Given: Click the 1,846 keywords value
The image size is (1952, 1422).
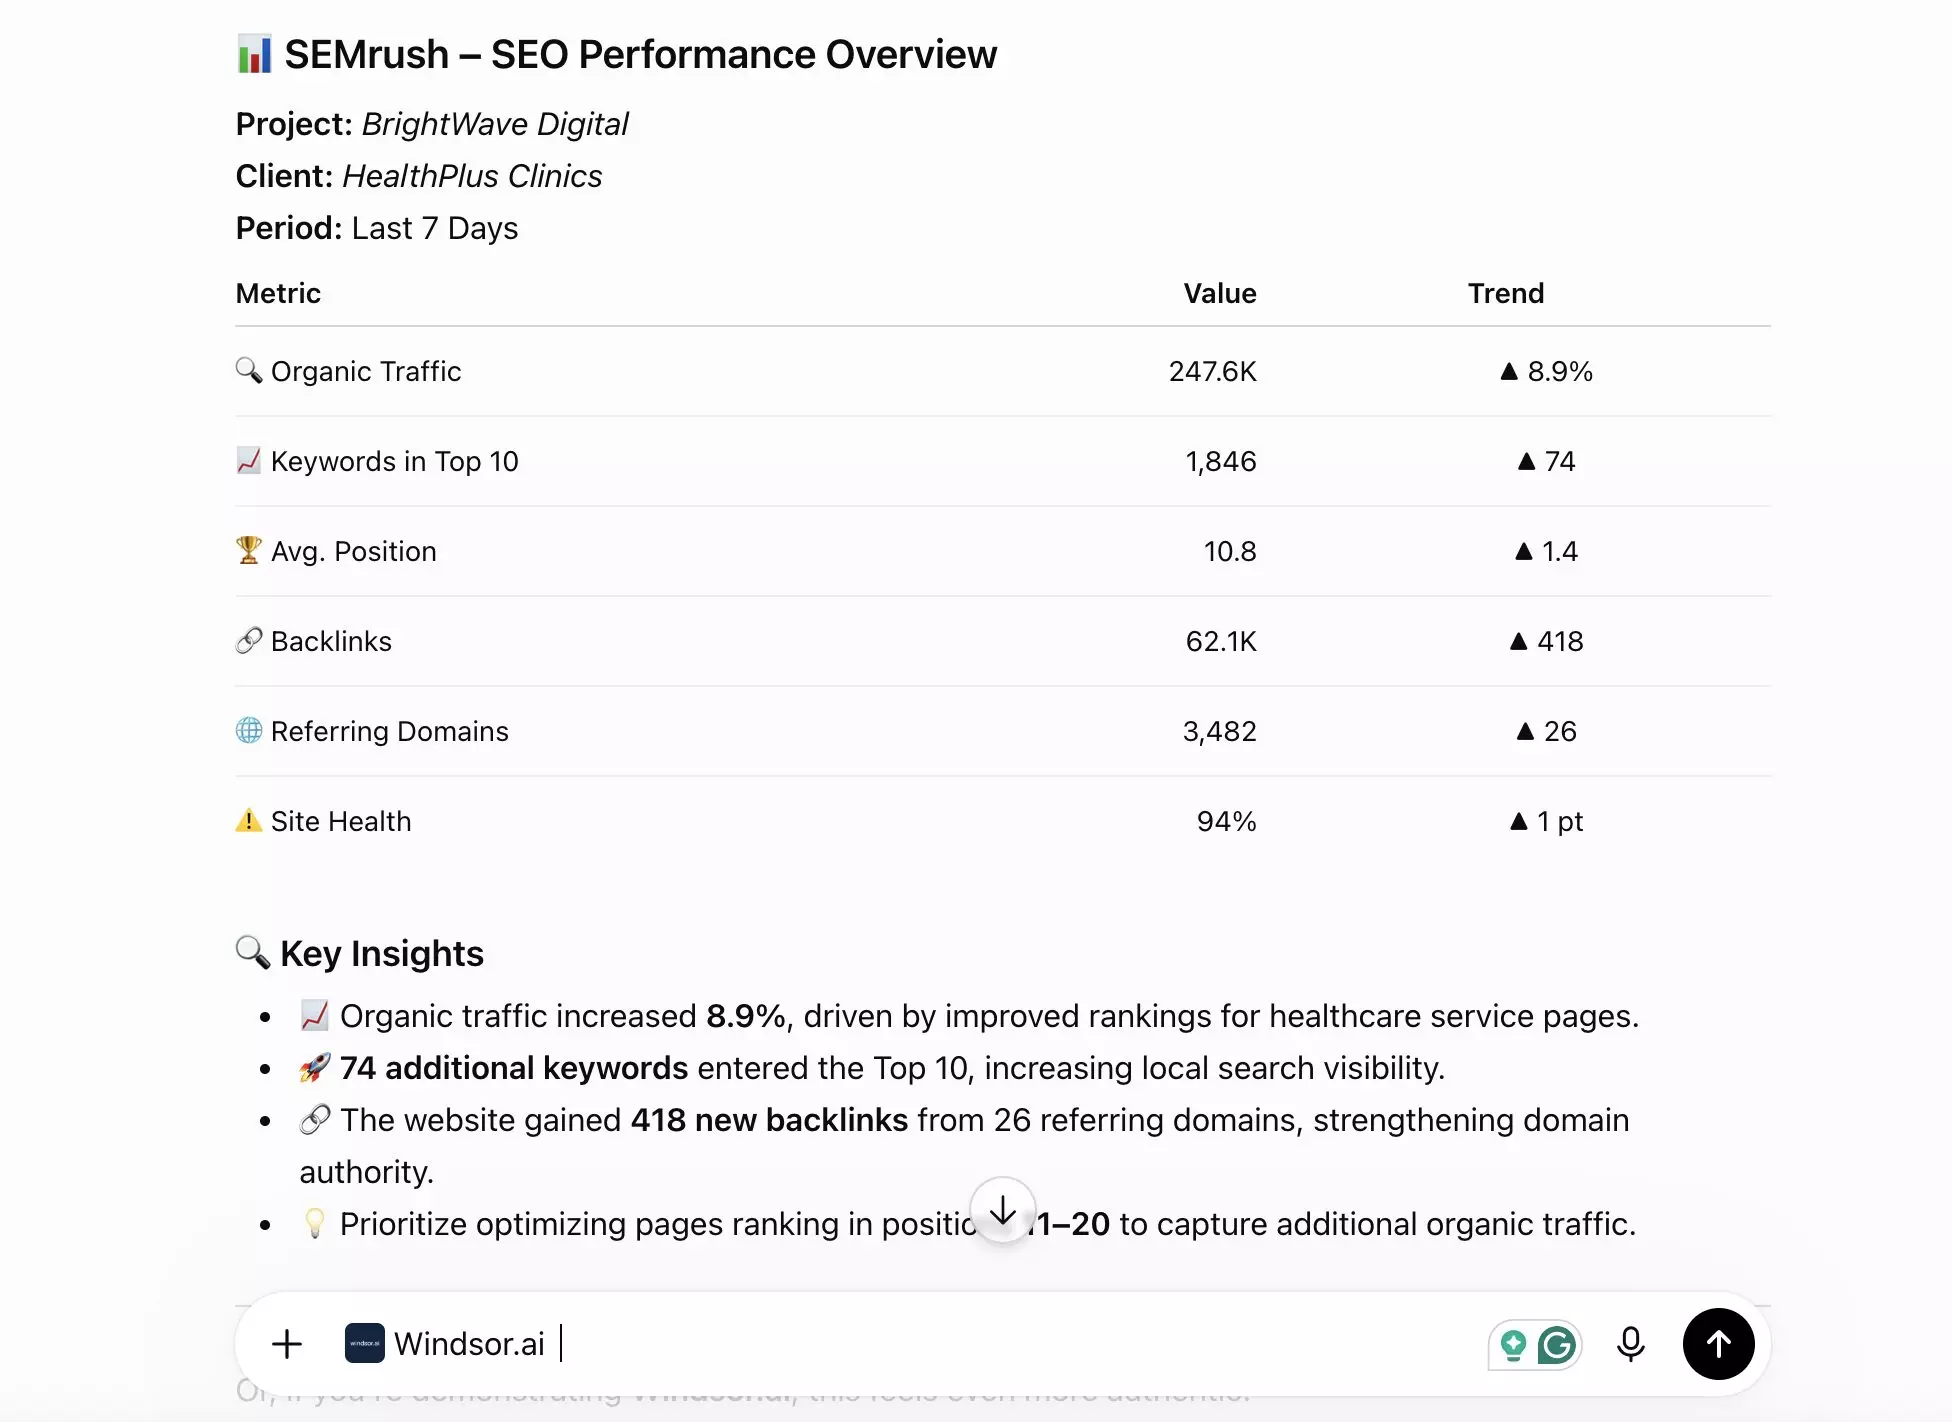Looking at the screenshot, I should point(1221,461).
